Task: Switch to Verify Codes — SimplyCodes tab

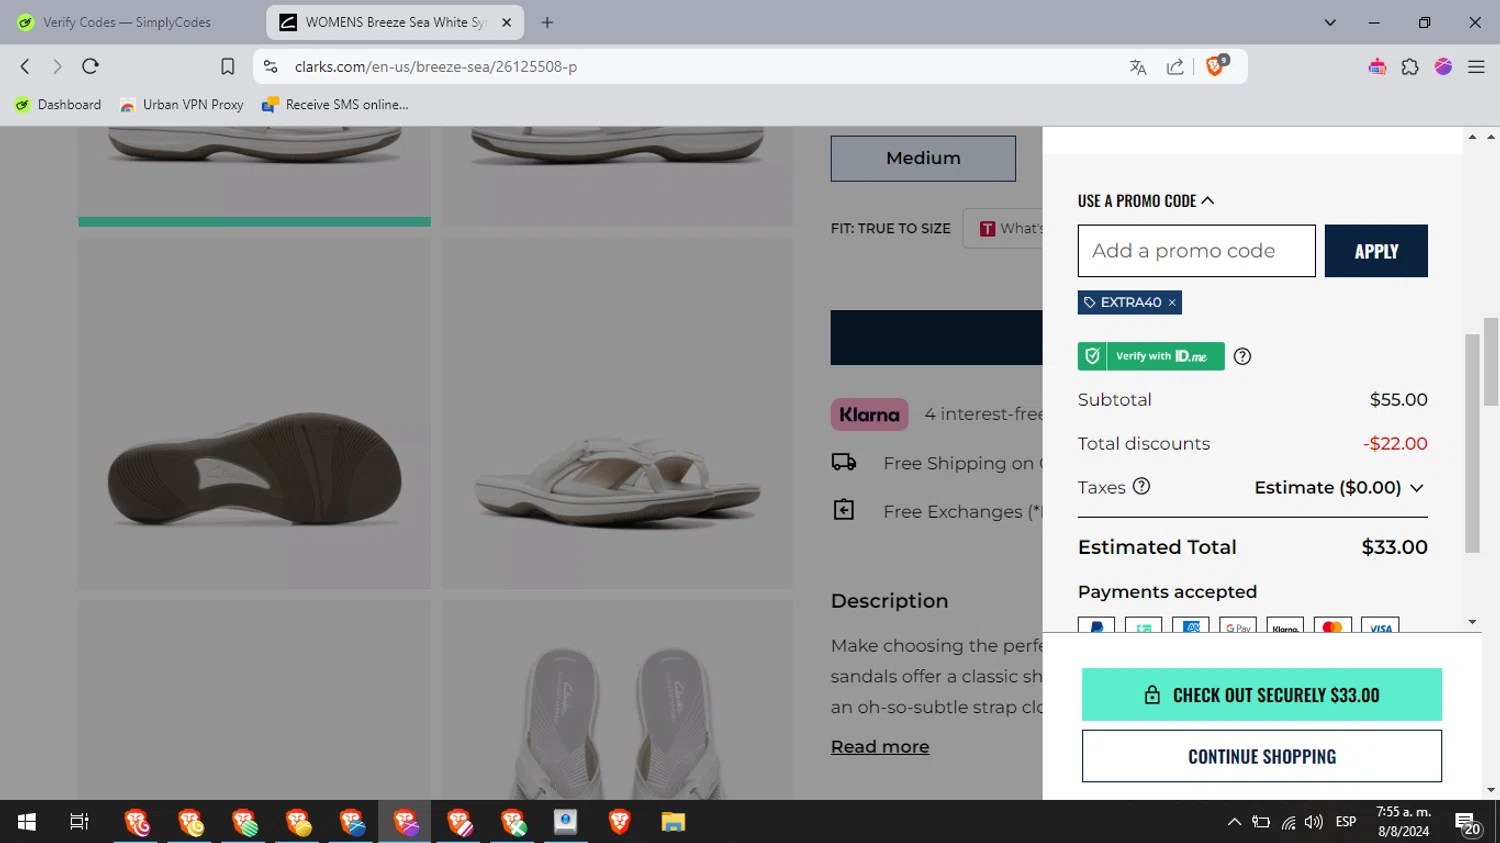Action: coord(127,22)
